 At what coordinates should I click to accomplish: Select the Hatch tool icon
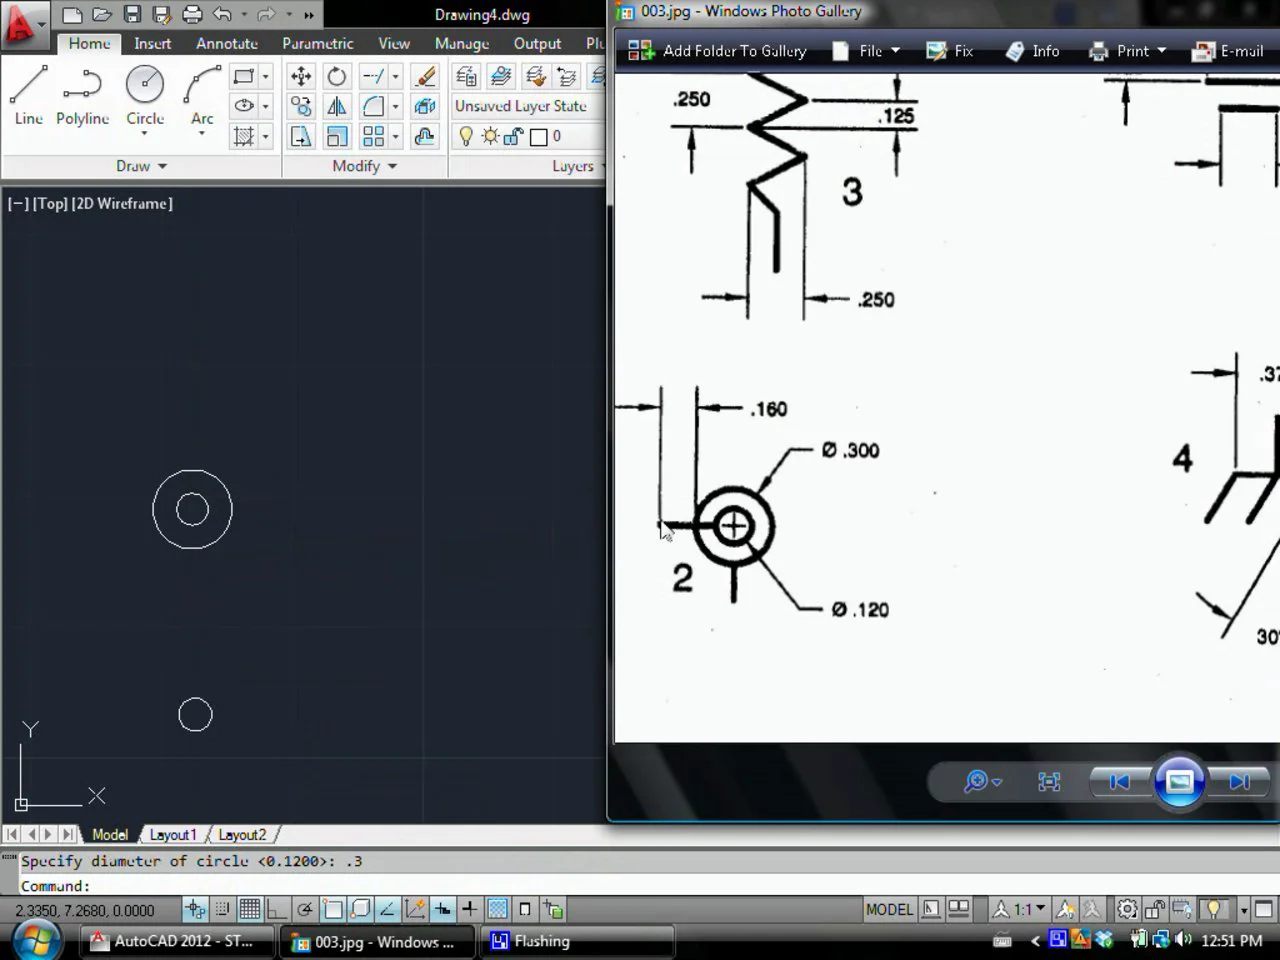pos(243,136)
